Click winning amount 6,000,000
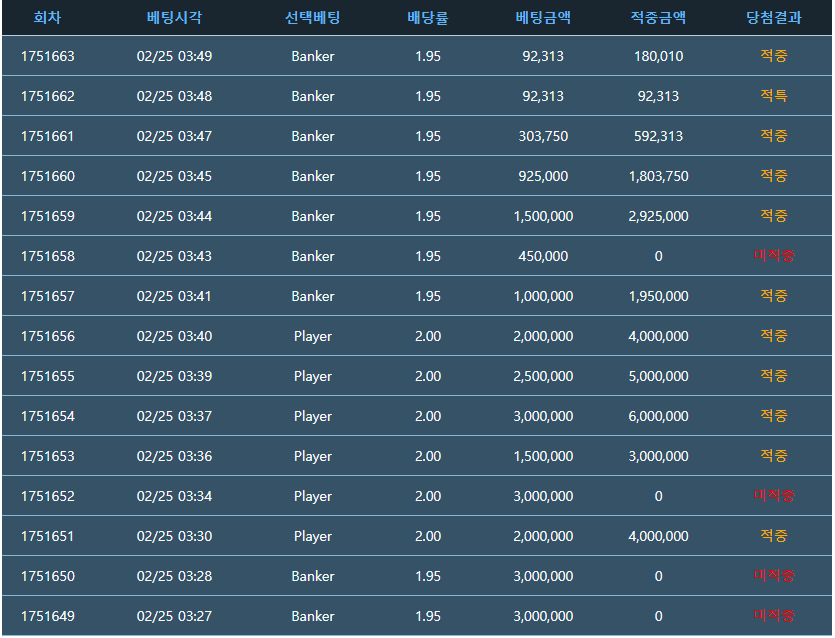The image size is (835, 638). coord(658,416)
